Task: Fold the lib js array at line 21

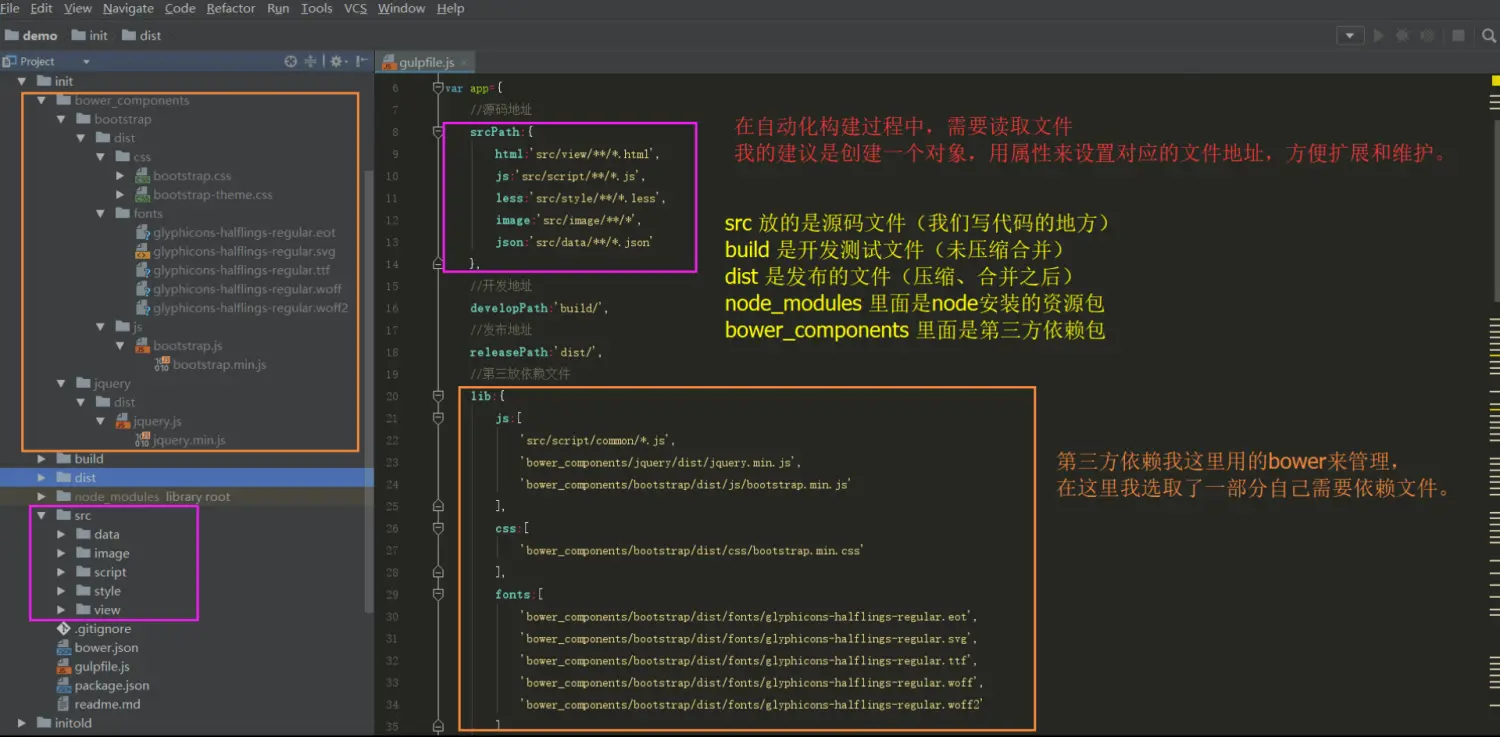Action: click(438, 418)
